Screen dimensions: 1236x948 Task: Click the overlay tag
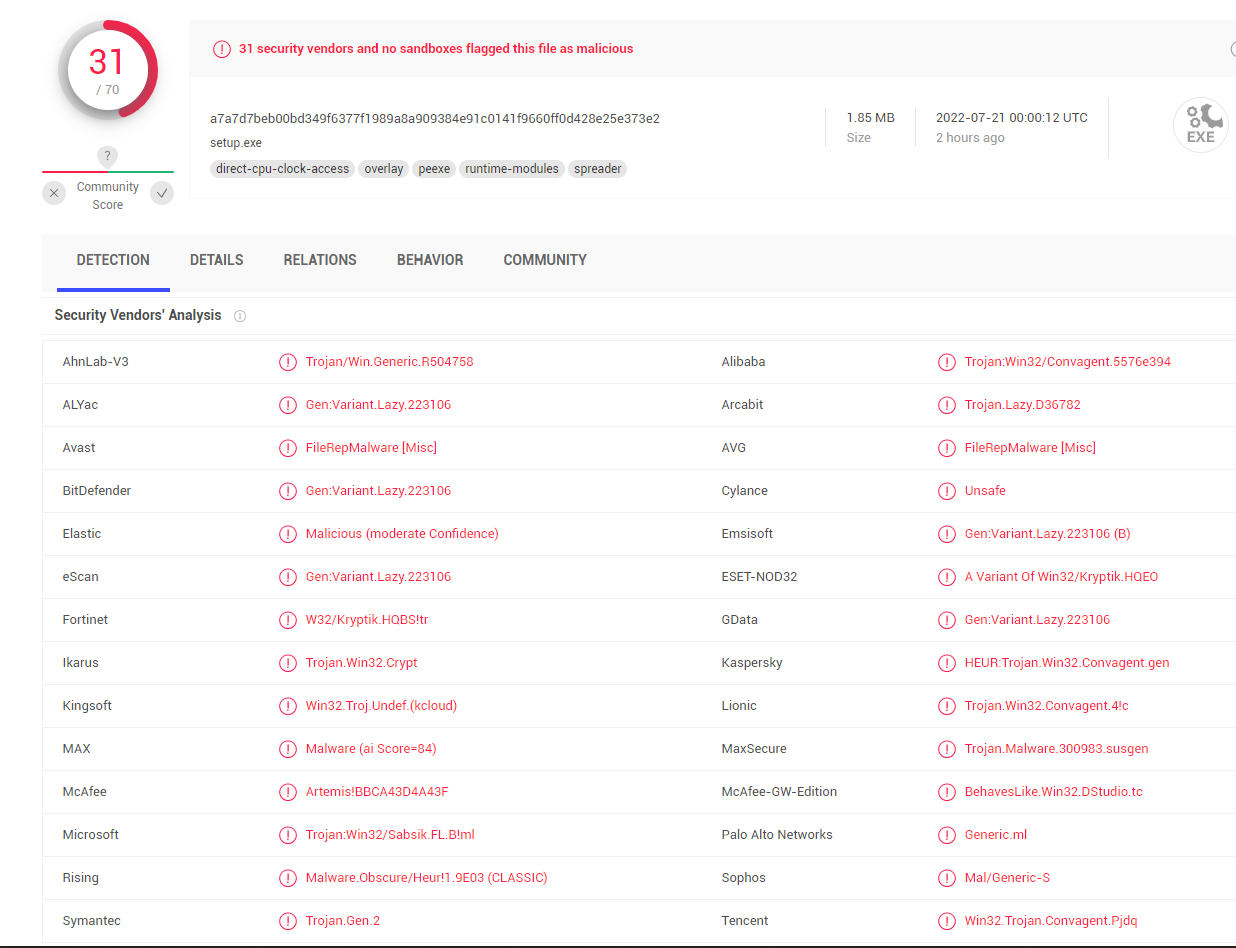click(x=384, y=169)
